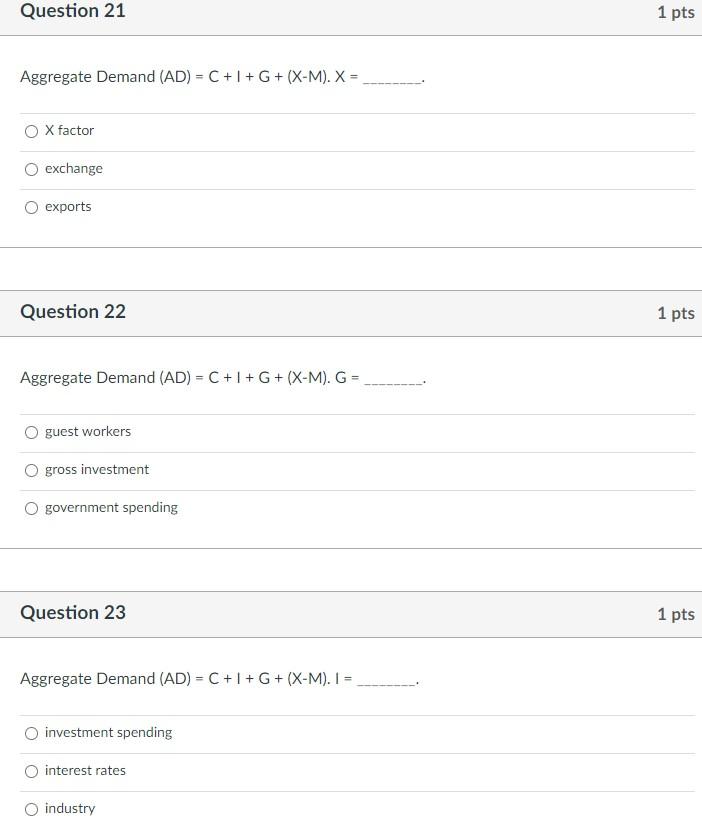Click the Question 21 header

pos(73,12)
